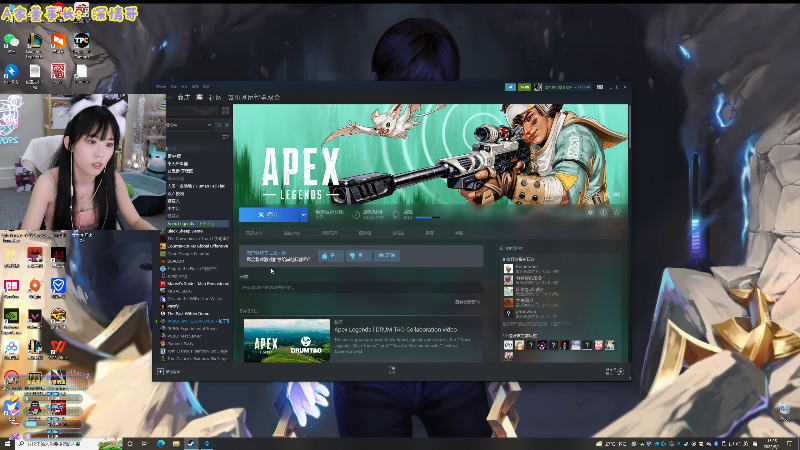Screen dimensions: 800x450
Task: Switch library to grid view icon
Action: [x=226, y=111]
